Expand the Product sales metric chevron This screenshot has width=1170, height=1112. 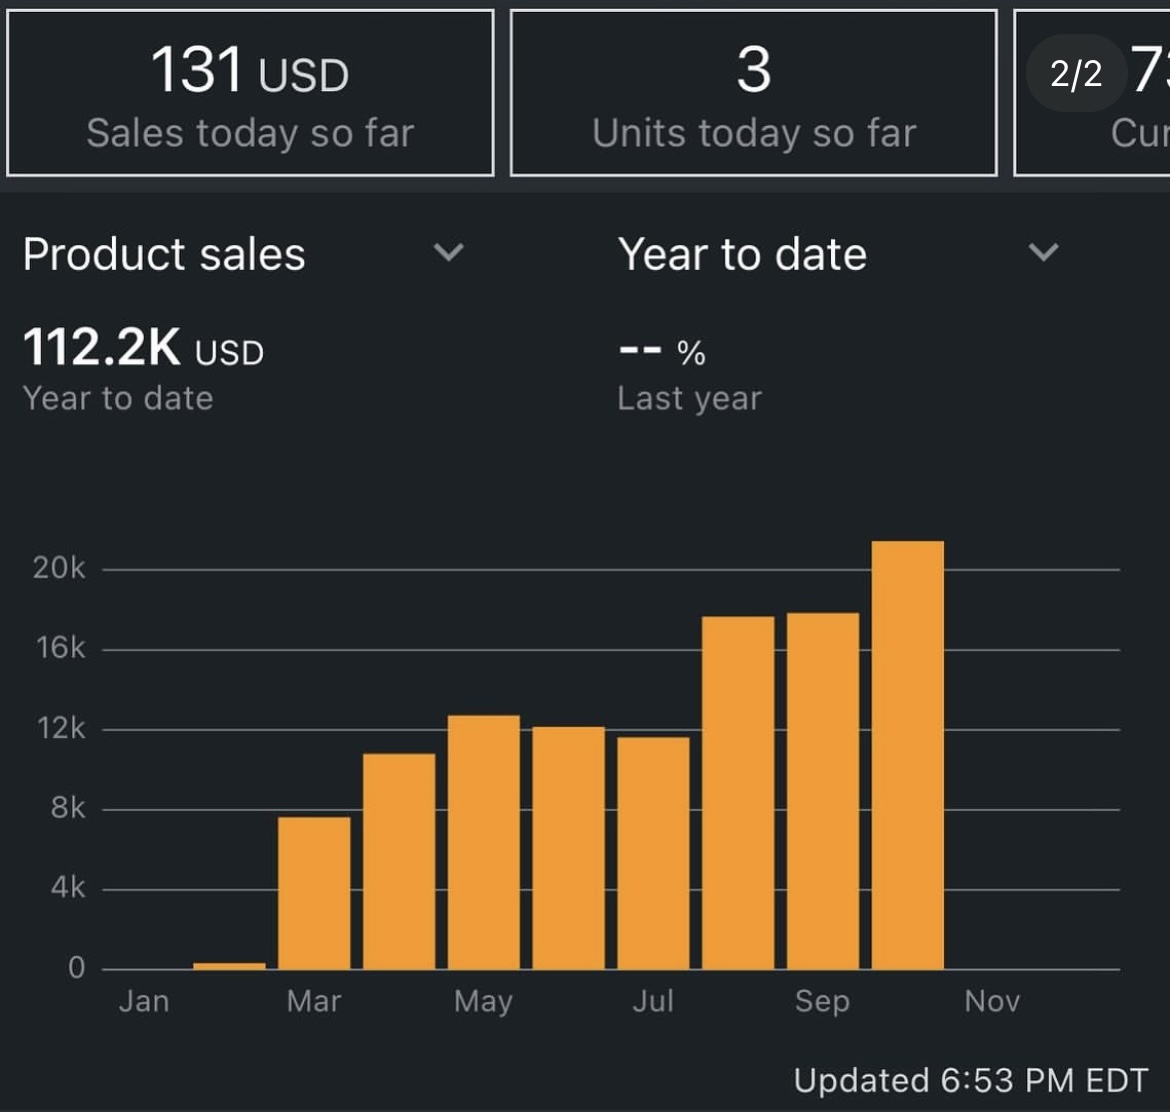click(449, 253)
